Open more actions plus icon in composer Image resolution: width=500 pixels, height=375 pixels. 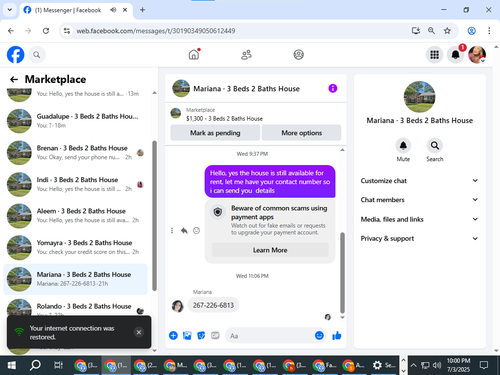(173, 335)
